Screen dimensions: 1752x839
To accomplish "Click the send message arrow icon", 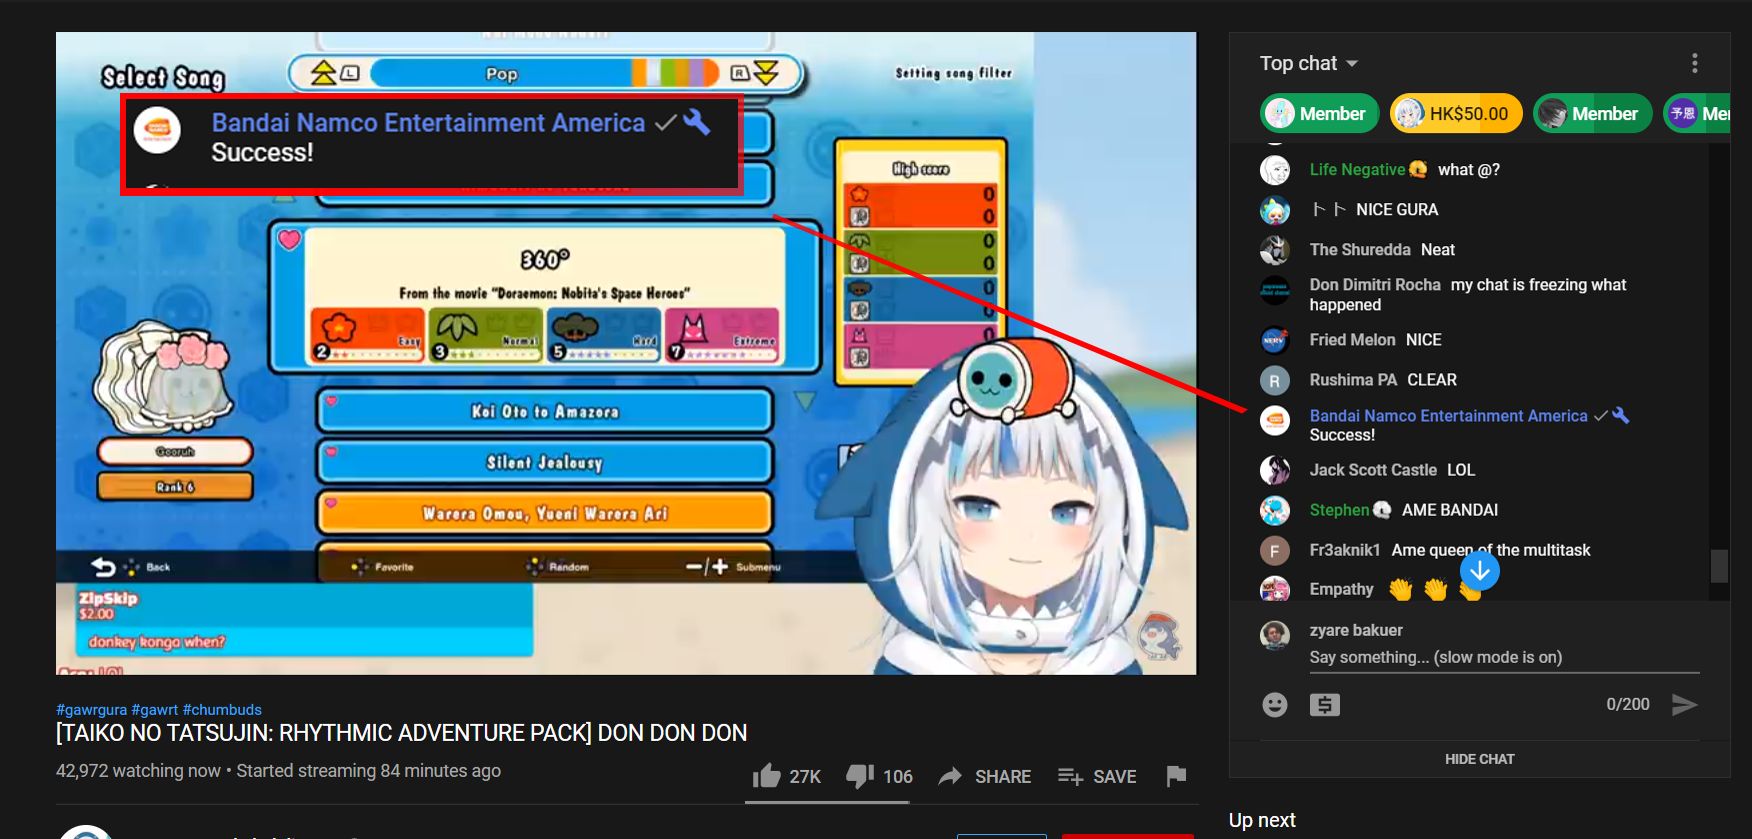I will (x=1684, y=705).
